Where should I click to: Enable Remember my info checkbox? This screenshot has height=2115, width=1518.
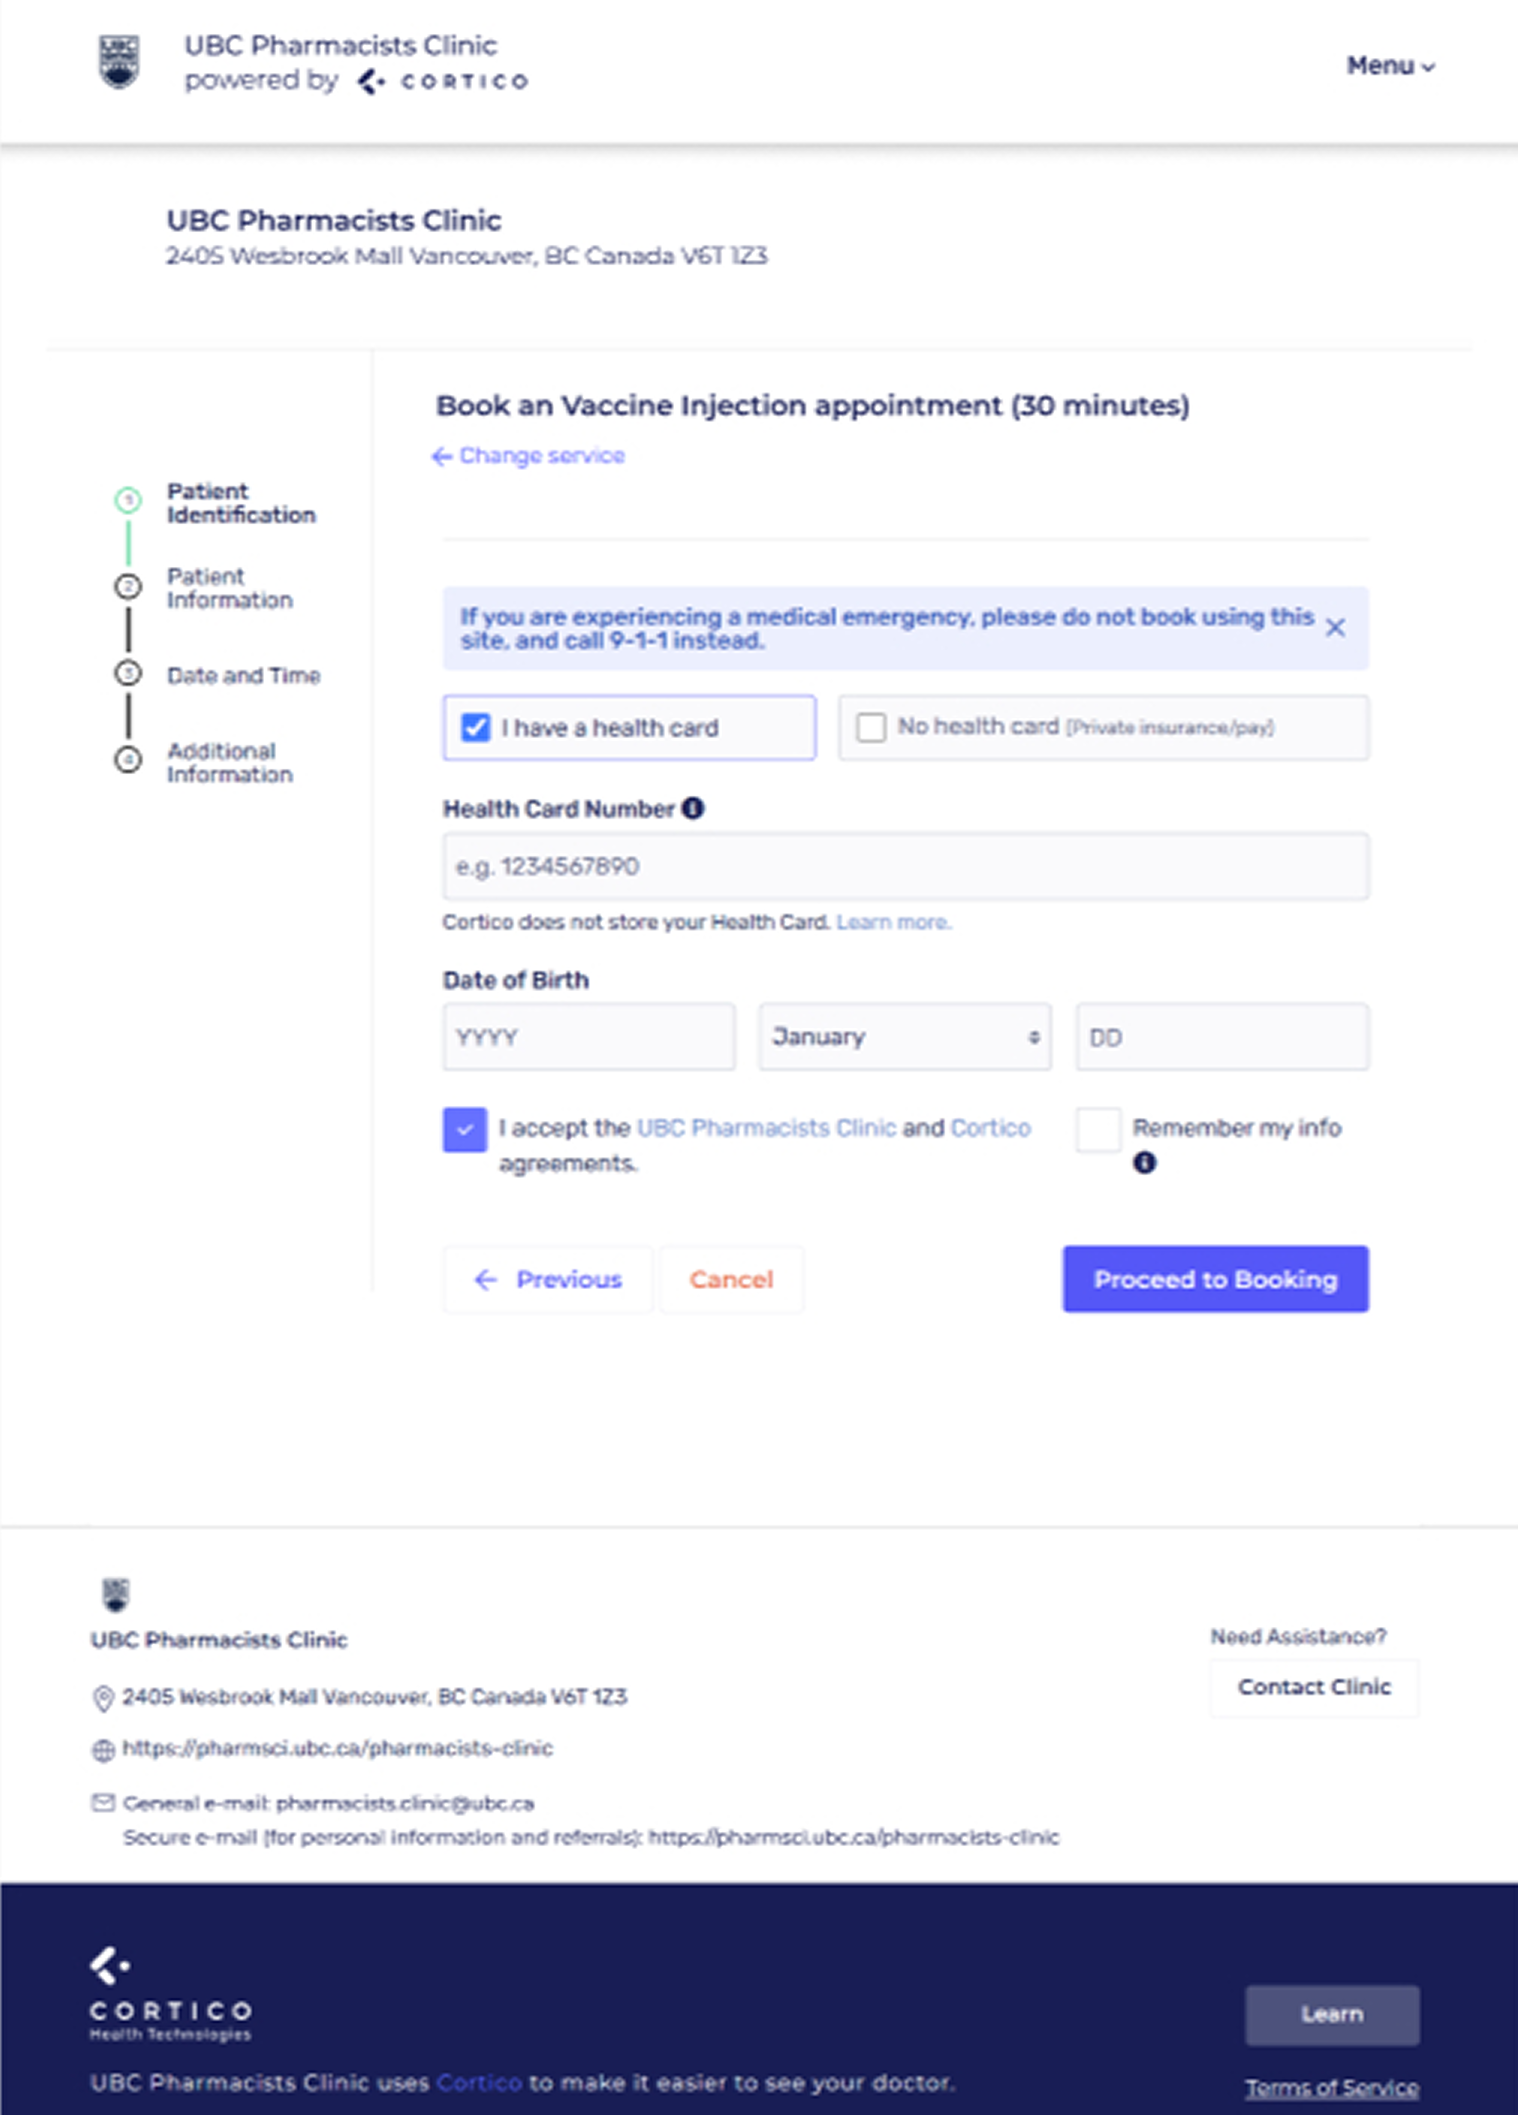tap(1098, 1130)
